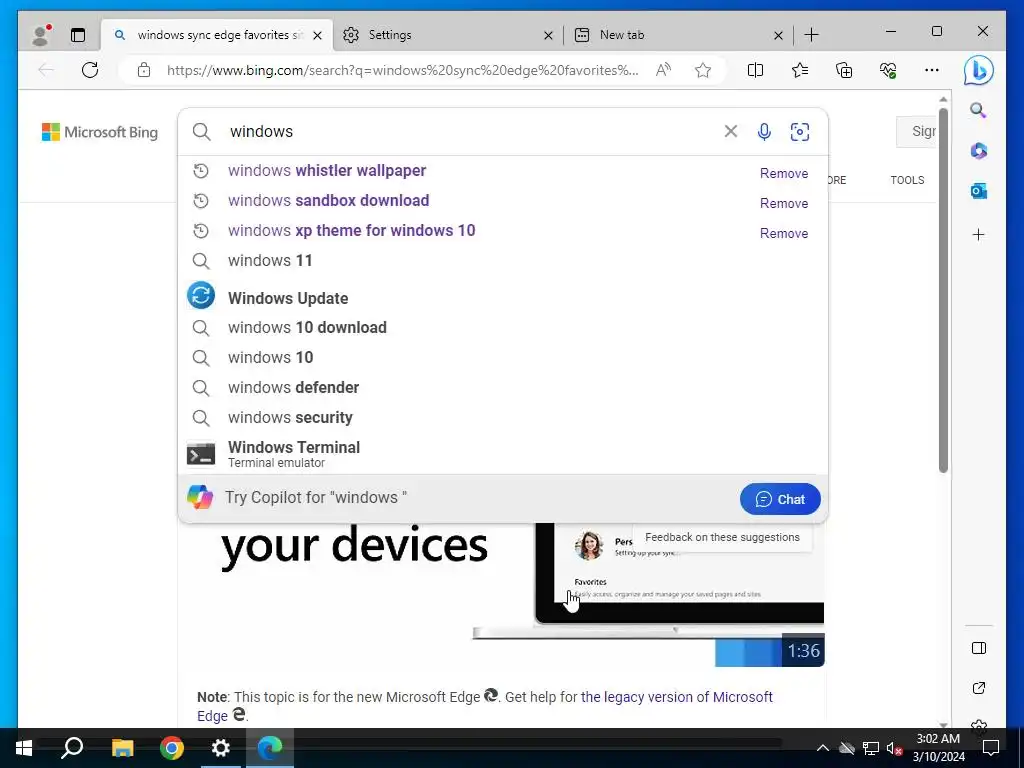Remove windows whistler wallpaper from history
The height and width of the screenshot is (768, 1024).
point(784,173)
